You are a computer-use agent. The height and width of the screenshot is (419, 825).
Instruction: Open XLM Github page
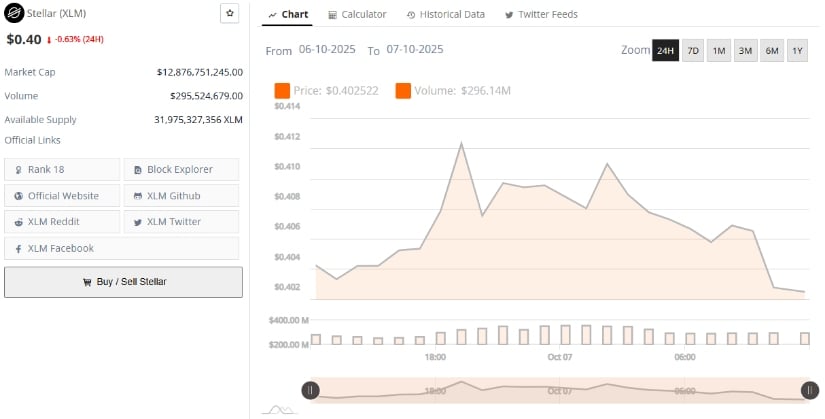(181, 196)
